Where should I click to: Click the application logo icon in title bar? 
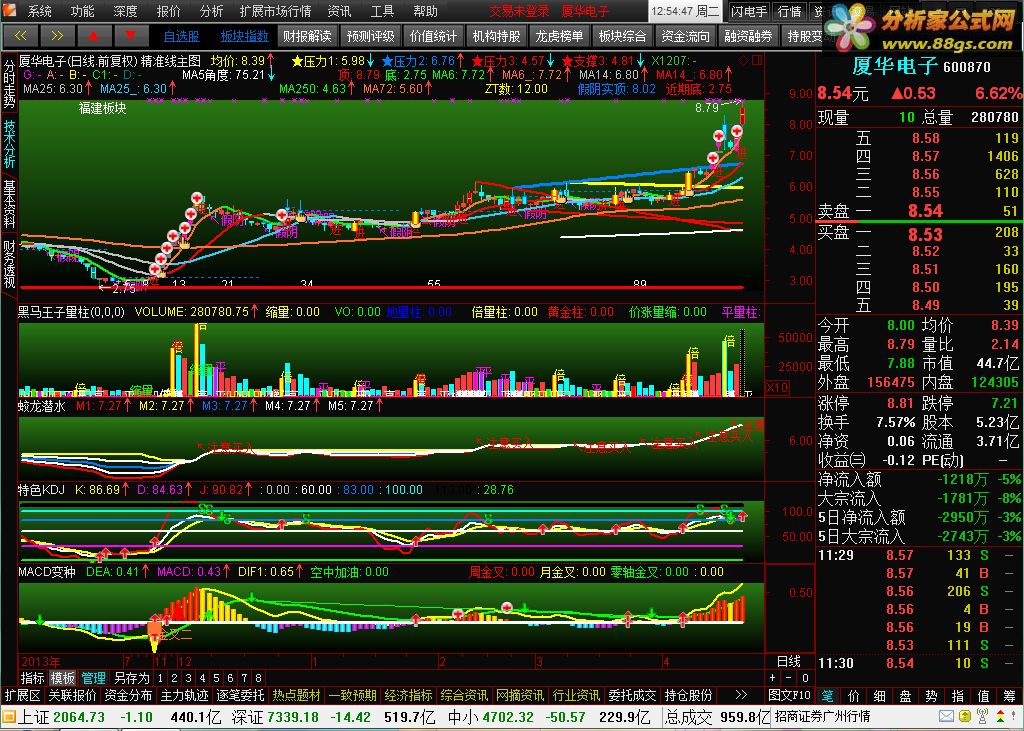(x=9, y=10)
